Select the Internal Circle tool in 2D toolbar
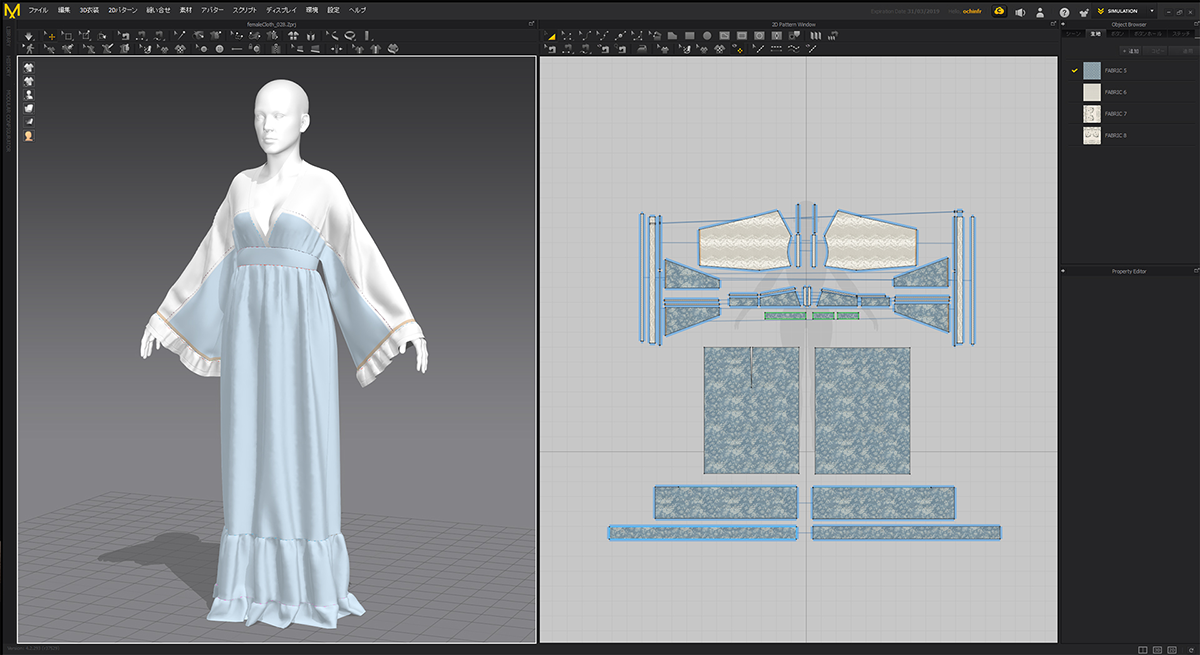Image resolution: width=1200 pixels, height=655 pixels. click(759, 36)
